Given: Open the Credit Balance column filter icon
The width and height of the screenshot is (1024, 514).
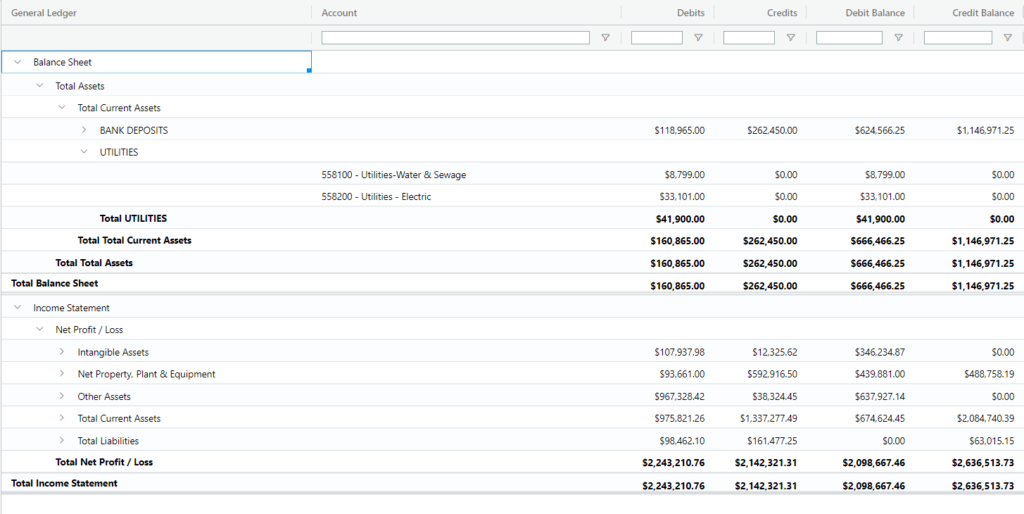Looking at the screenshot, I should (x=1008, y=38).
